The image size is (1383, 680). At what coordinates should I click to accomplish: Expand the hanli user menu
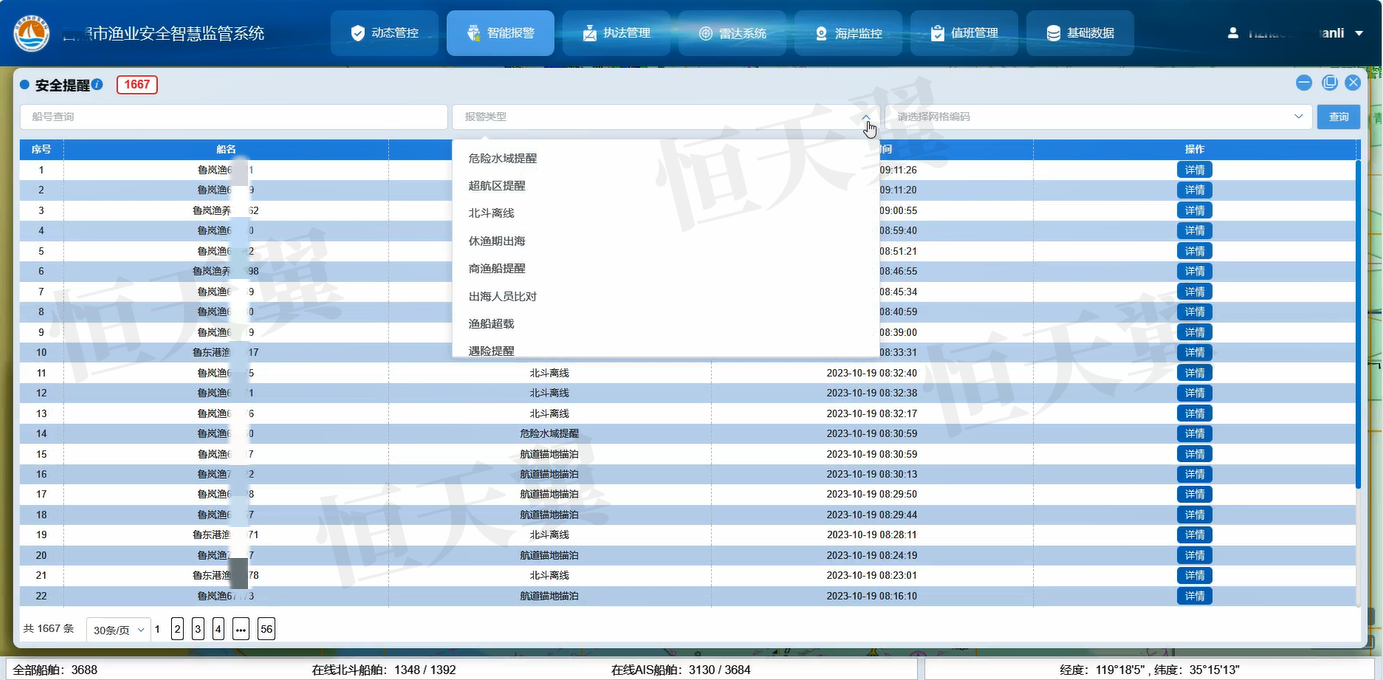pos(1359,32)
